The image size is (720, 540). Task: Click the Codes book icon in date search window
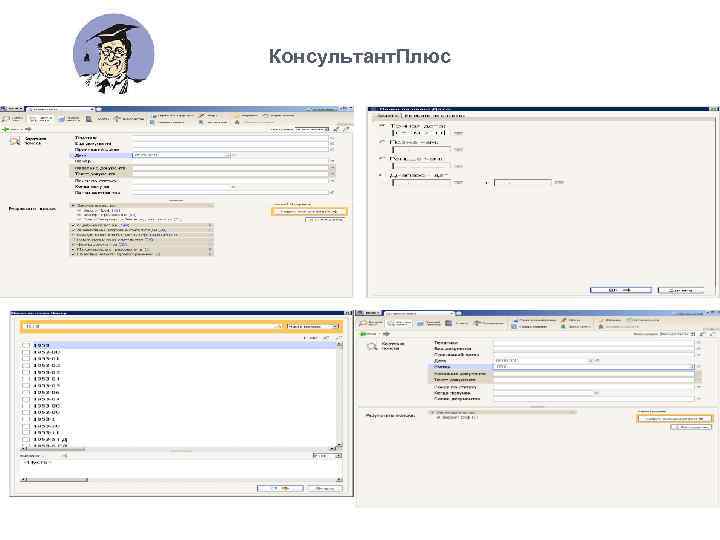coord(89,119)
